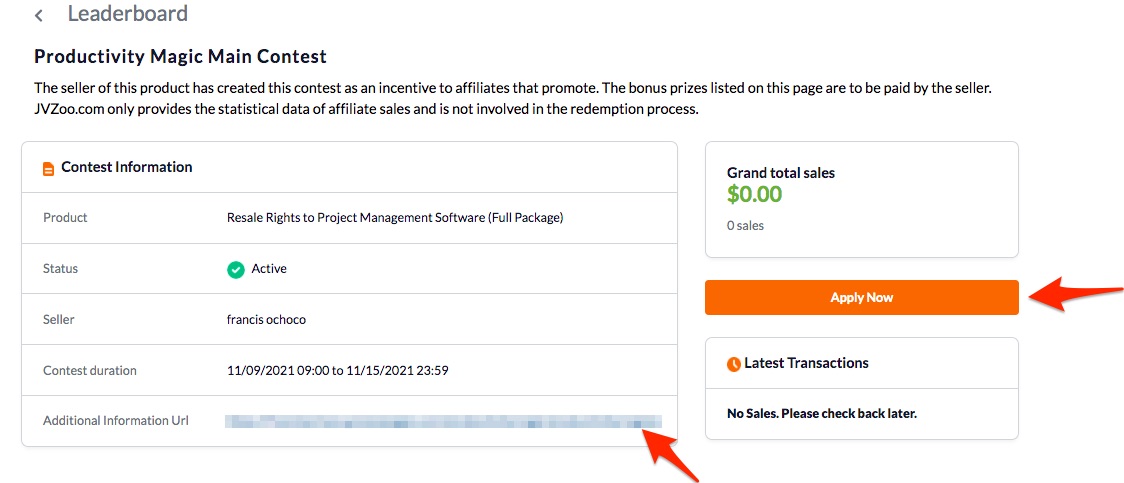
Task: Click the Contest duration row label
Action: click(x=90, y=371)
